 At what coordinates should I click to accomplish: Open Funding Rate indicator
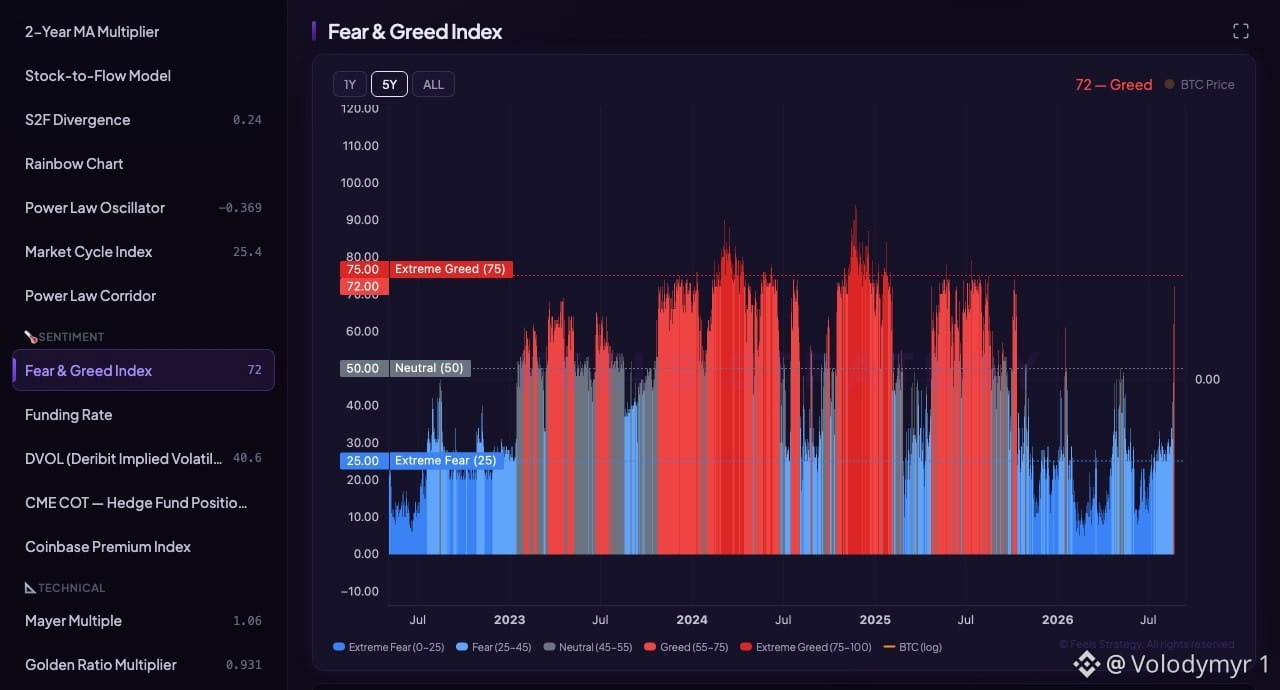pyautogui.click(x=143, y=415)
